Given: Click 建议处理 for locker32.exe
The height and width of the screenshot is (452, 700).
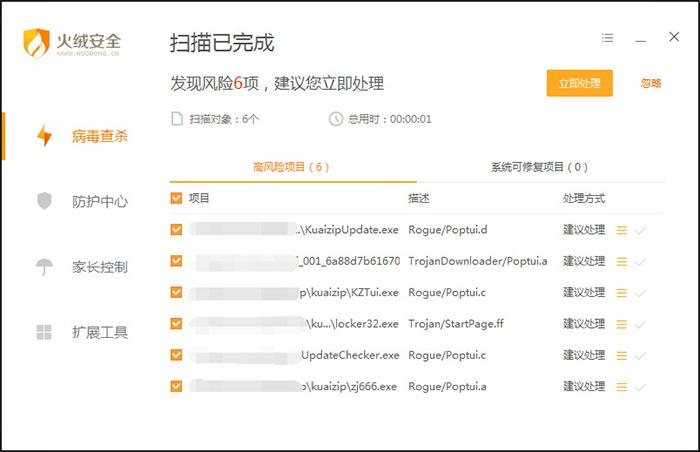Looking at the screenshot, I should tap(584, 323).
